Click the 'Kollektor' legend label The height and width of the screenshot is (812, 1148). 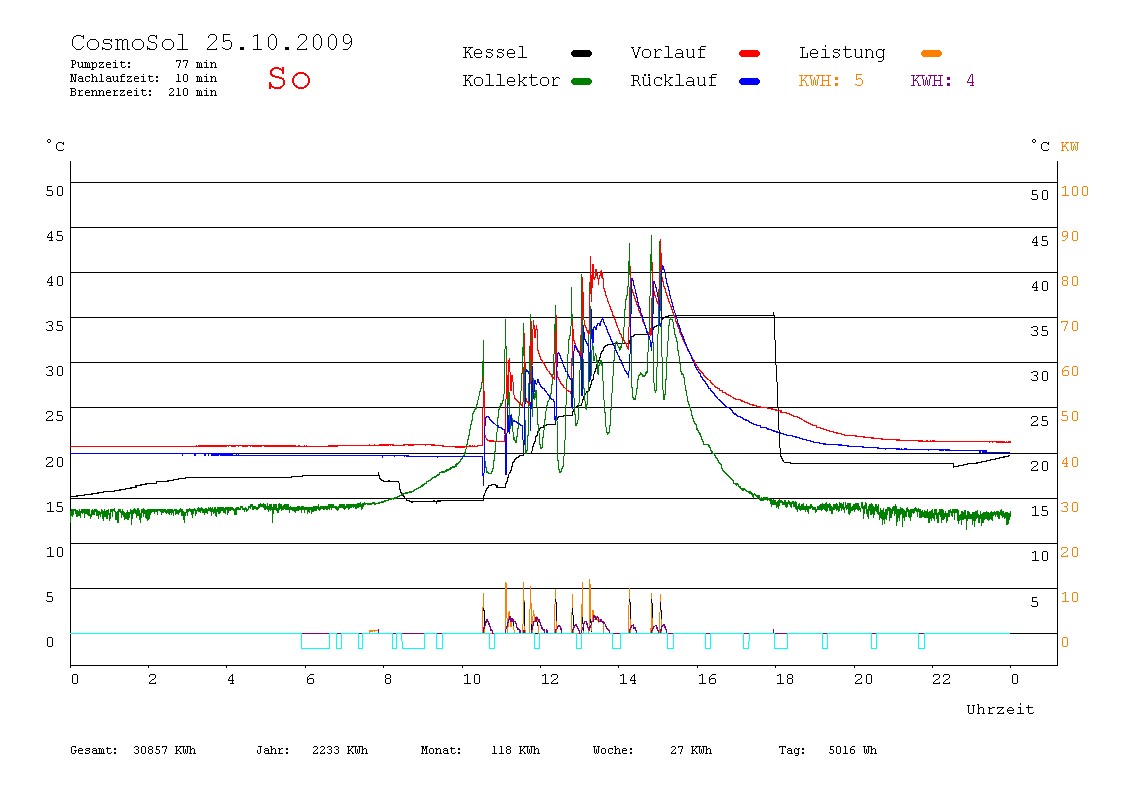pos(511,81)
